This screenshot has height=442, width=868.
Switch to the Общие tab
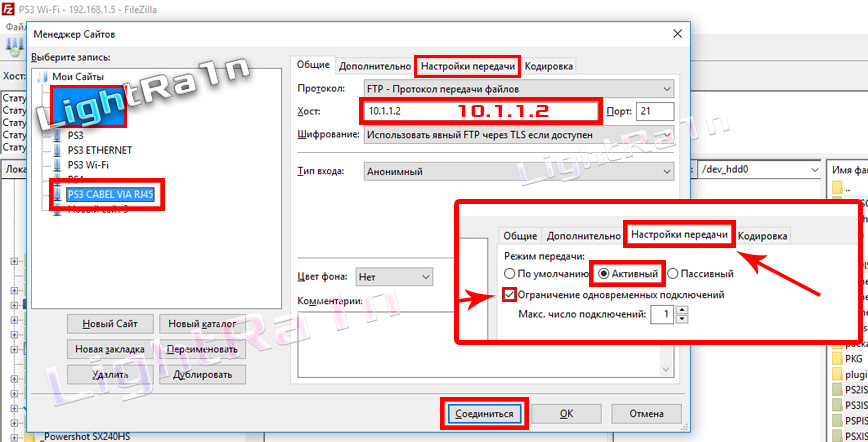[x=313, y=65]
